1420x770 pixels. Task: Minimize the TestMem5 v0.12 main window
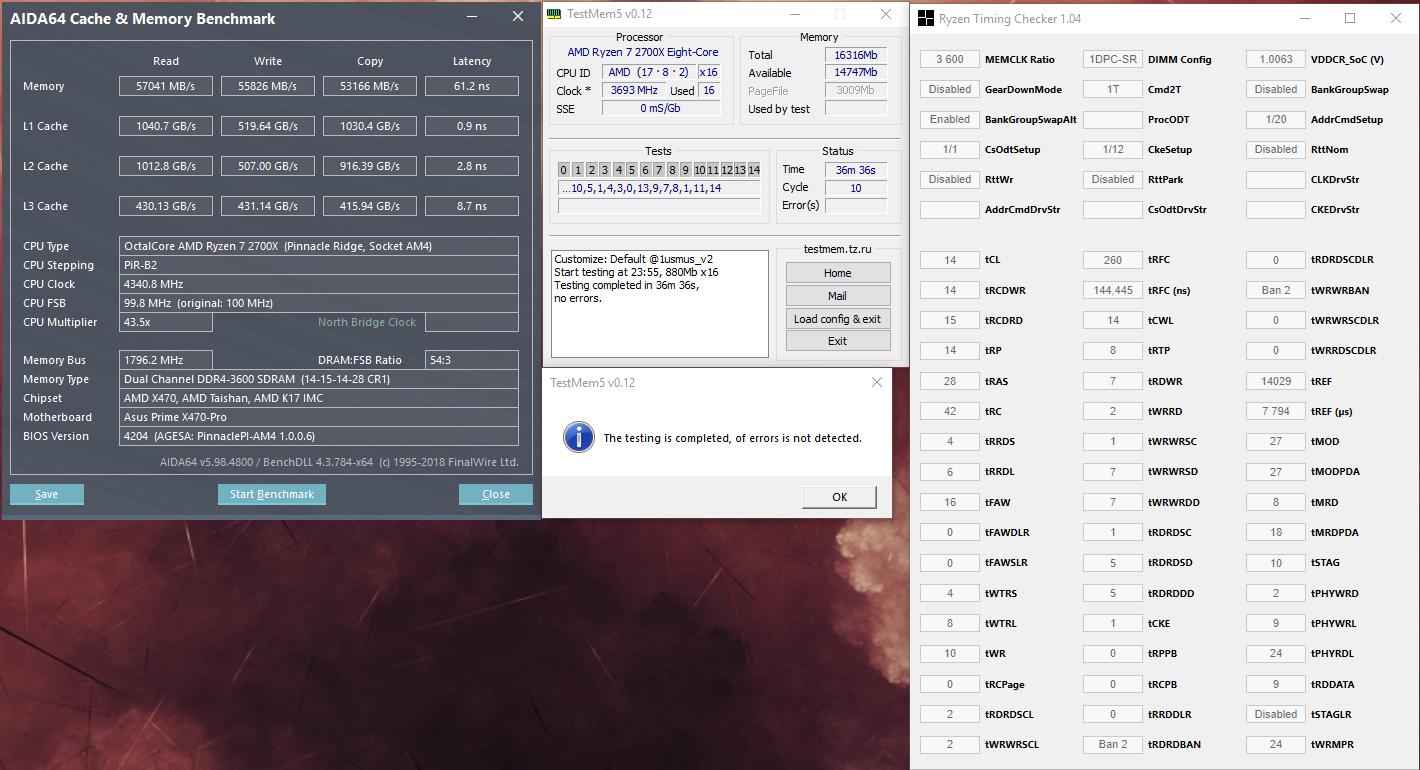pos(795,14)
